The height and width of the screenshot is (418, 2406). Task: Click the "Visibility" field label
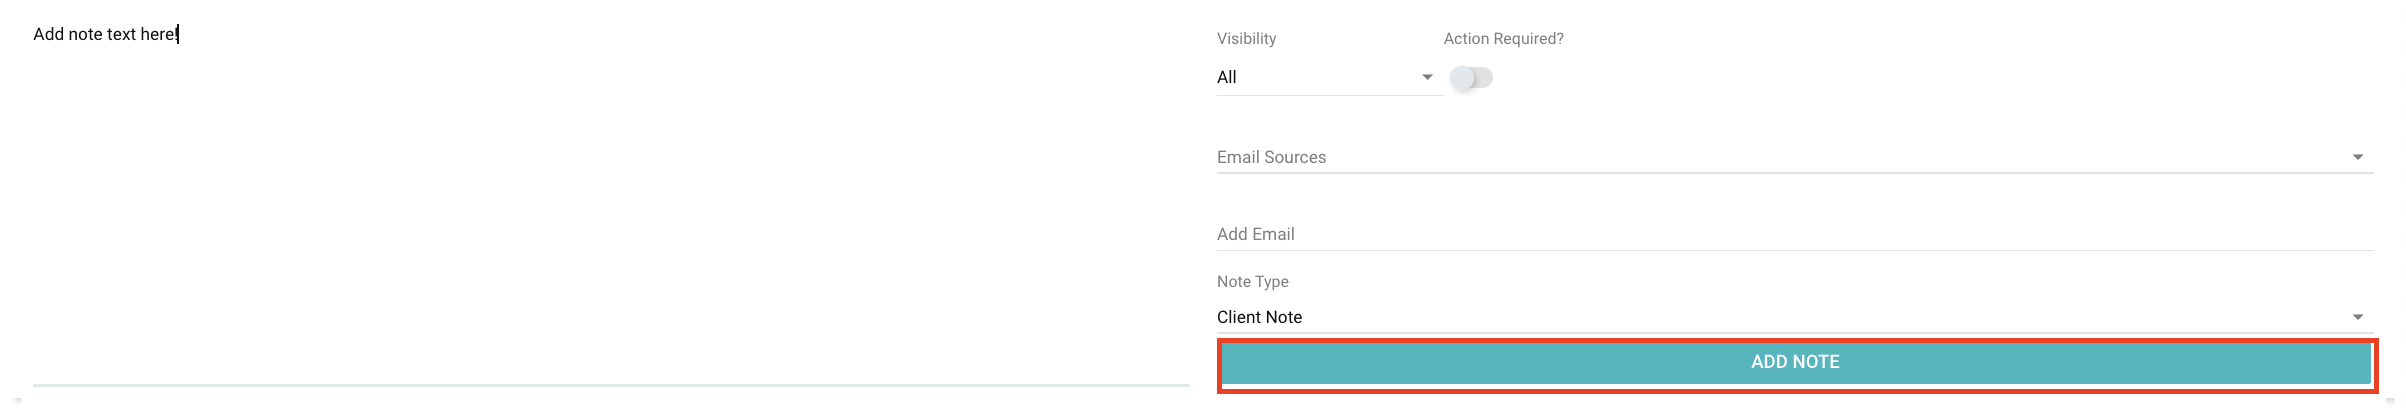click(x=1246, y=38)
